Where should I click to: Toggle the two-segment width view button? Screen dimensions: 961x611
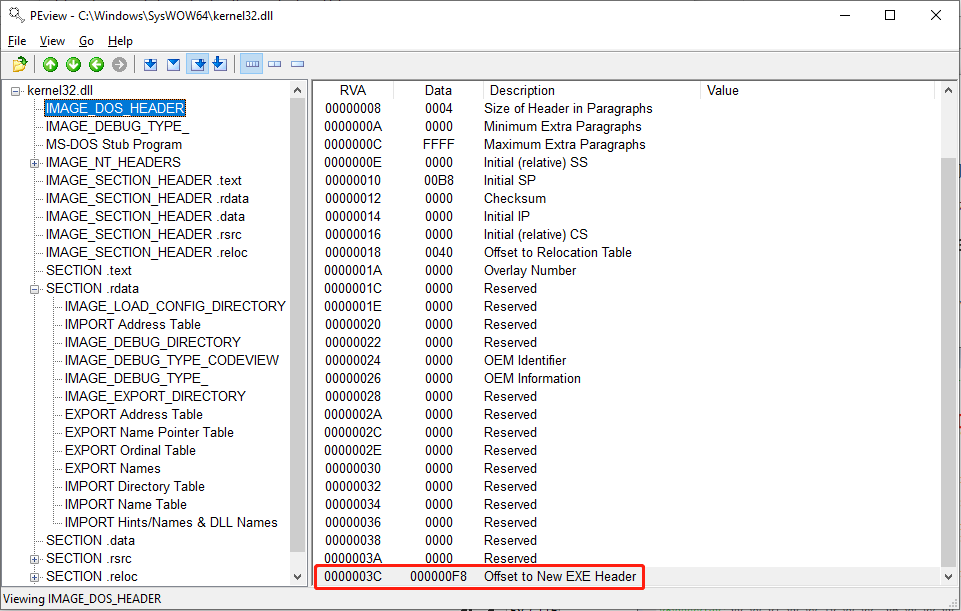275,65
